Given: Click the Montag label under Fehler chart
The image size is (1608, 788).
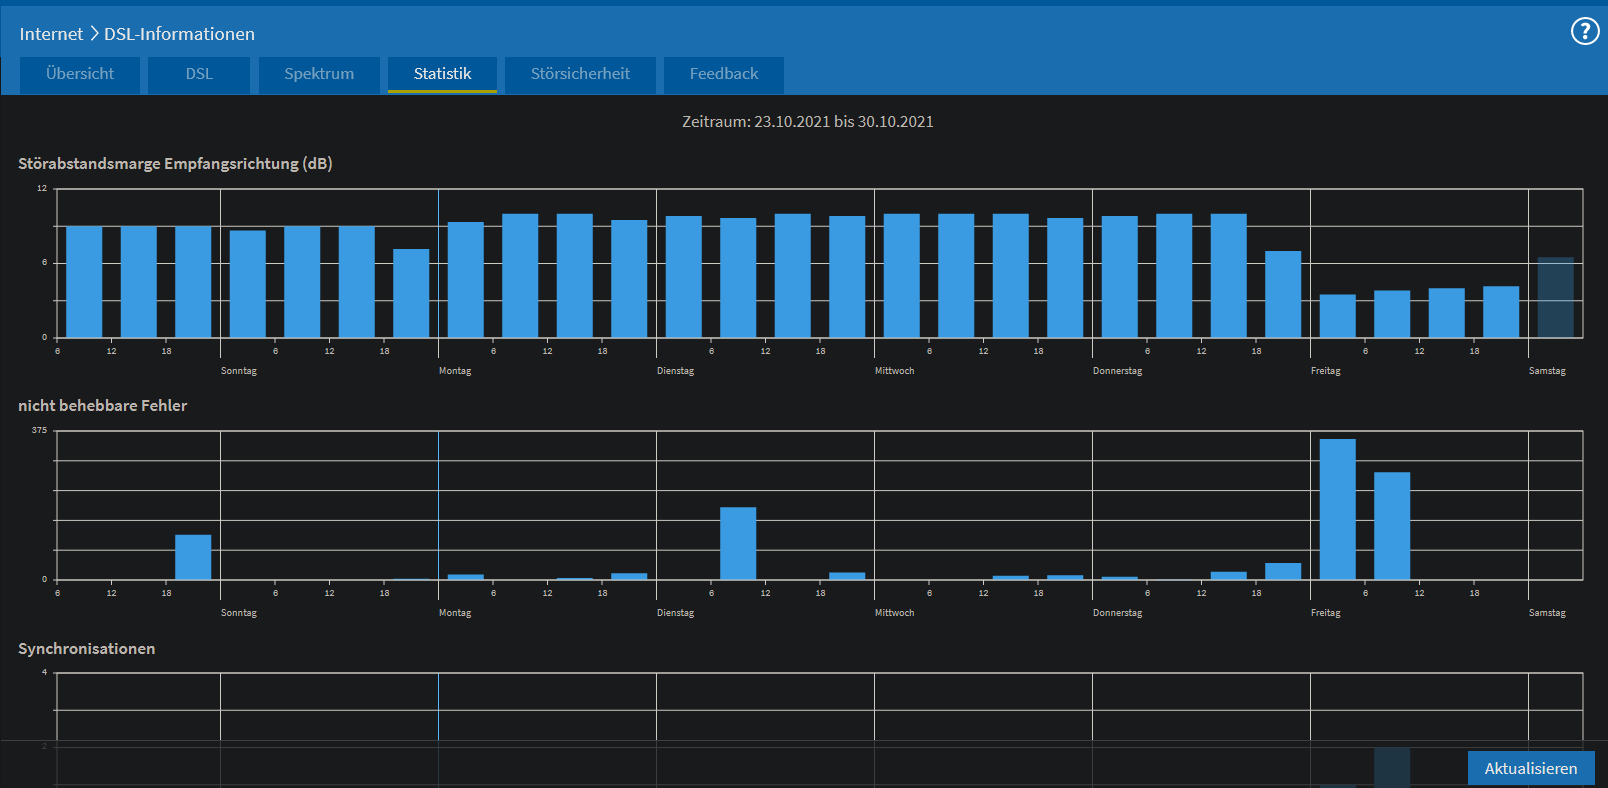Looking at the screenshot, I should coord(455,613).
